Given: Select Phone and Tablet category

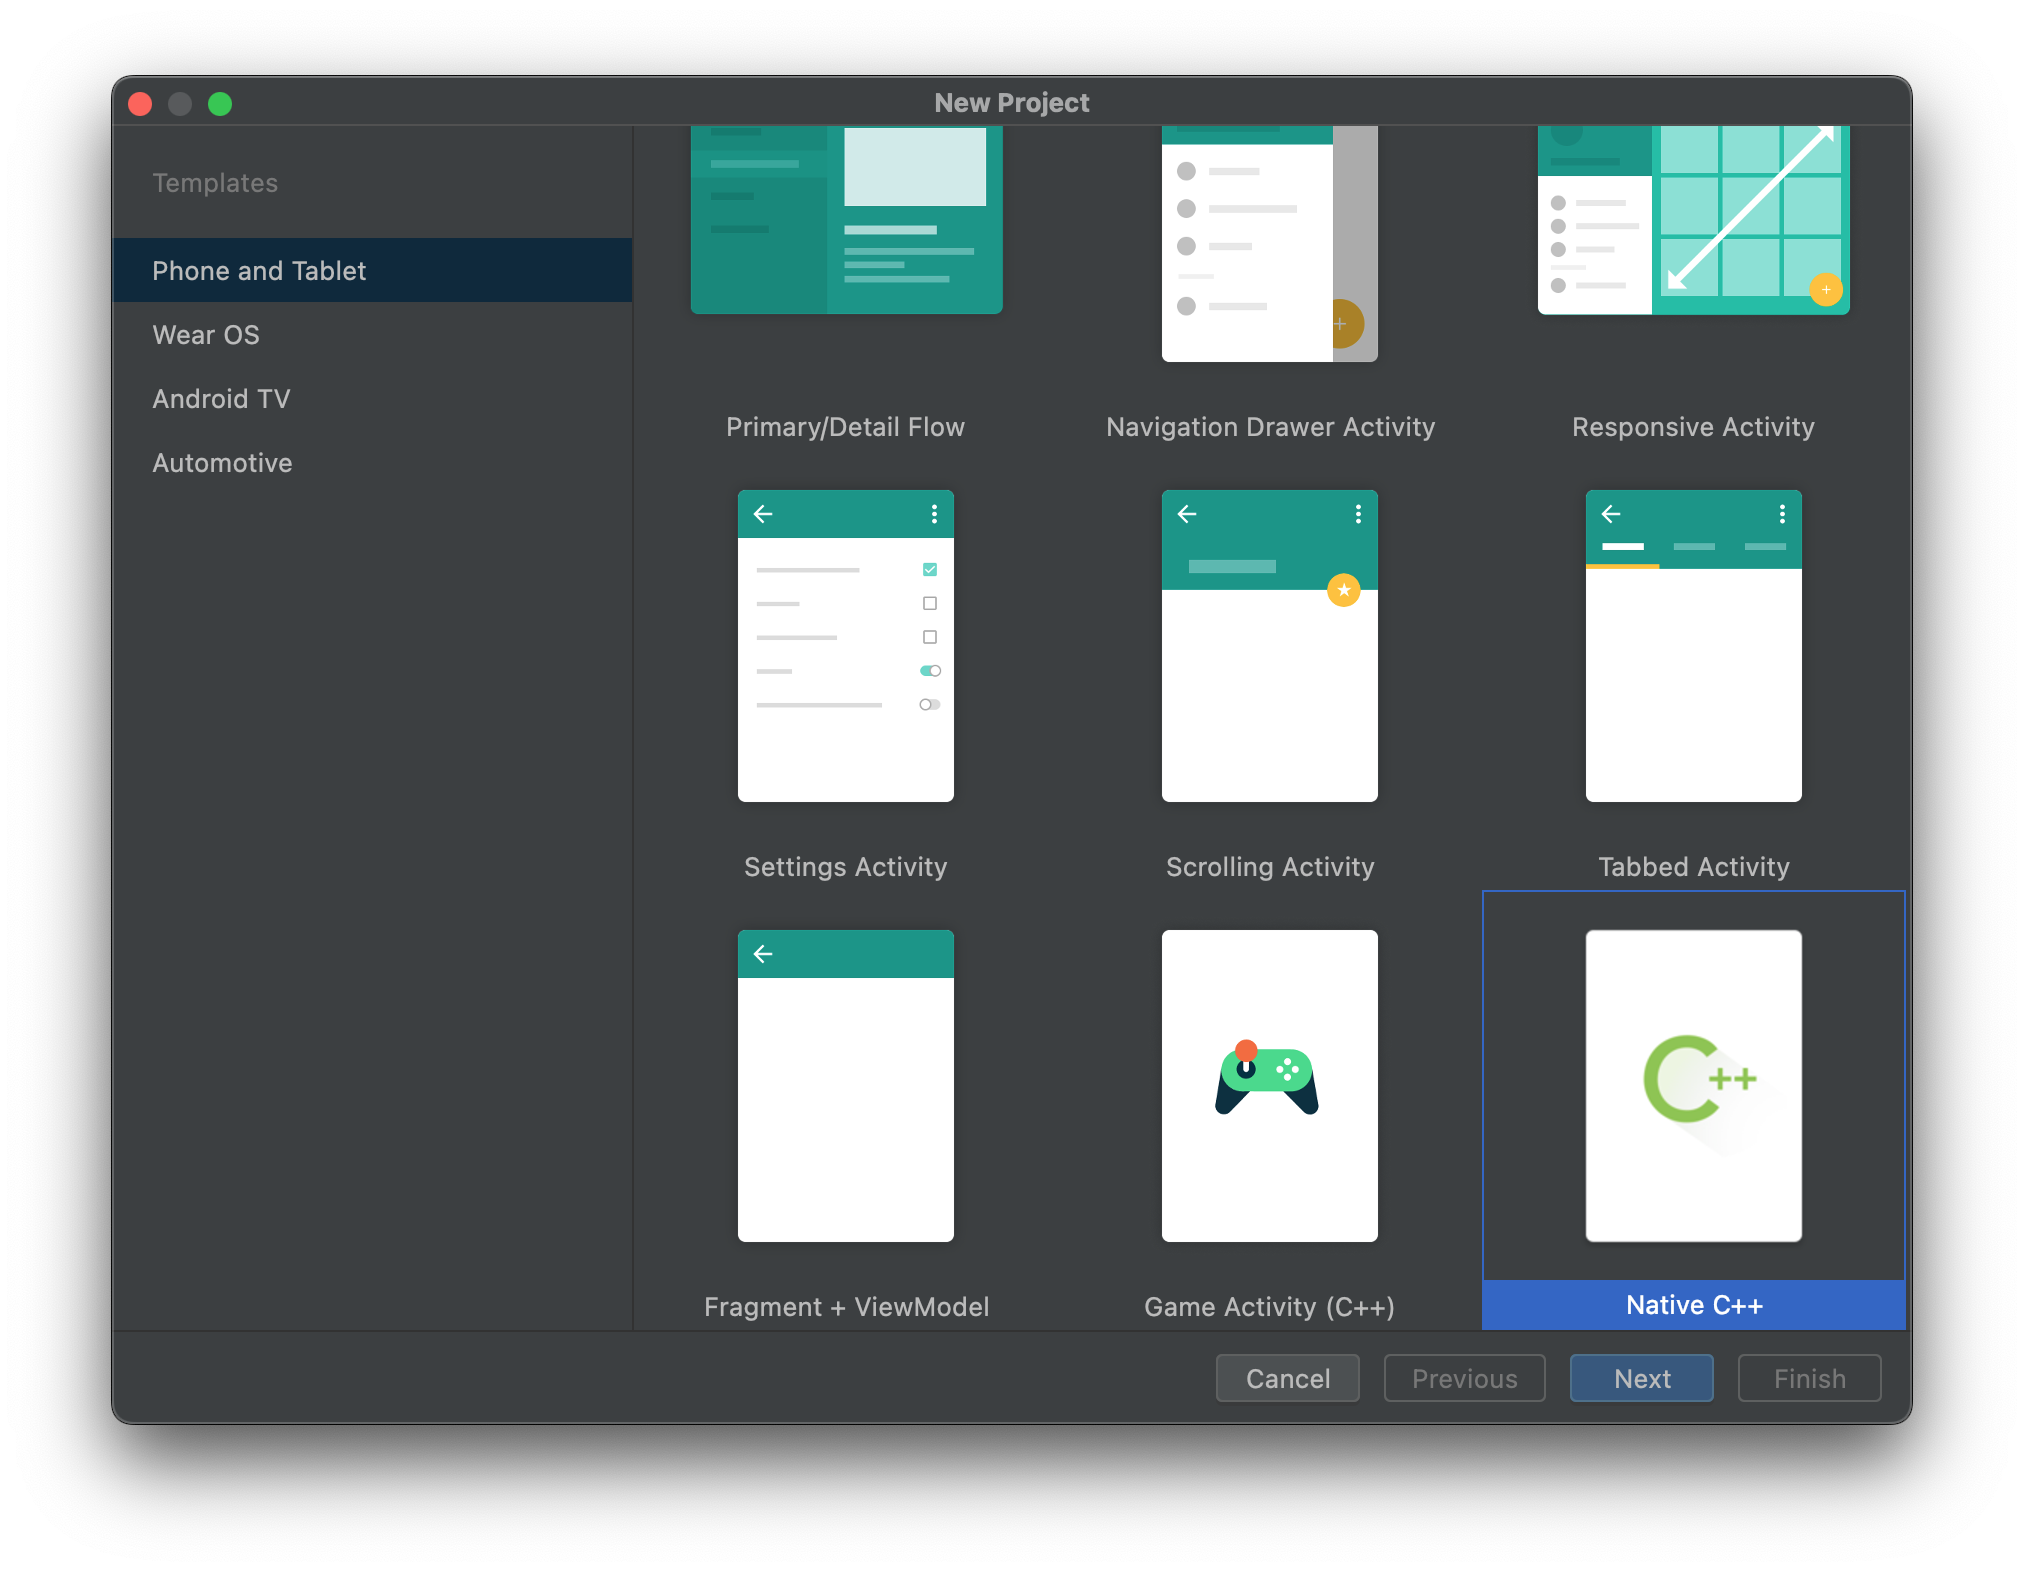Looking at the screenshot, I should pyautogui.click(x=259, y=271).
